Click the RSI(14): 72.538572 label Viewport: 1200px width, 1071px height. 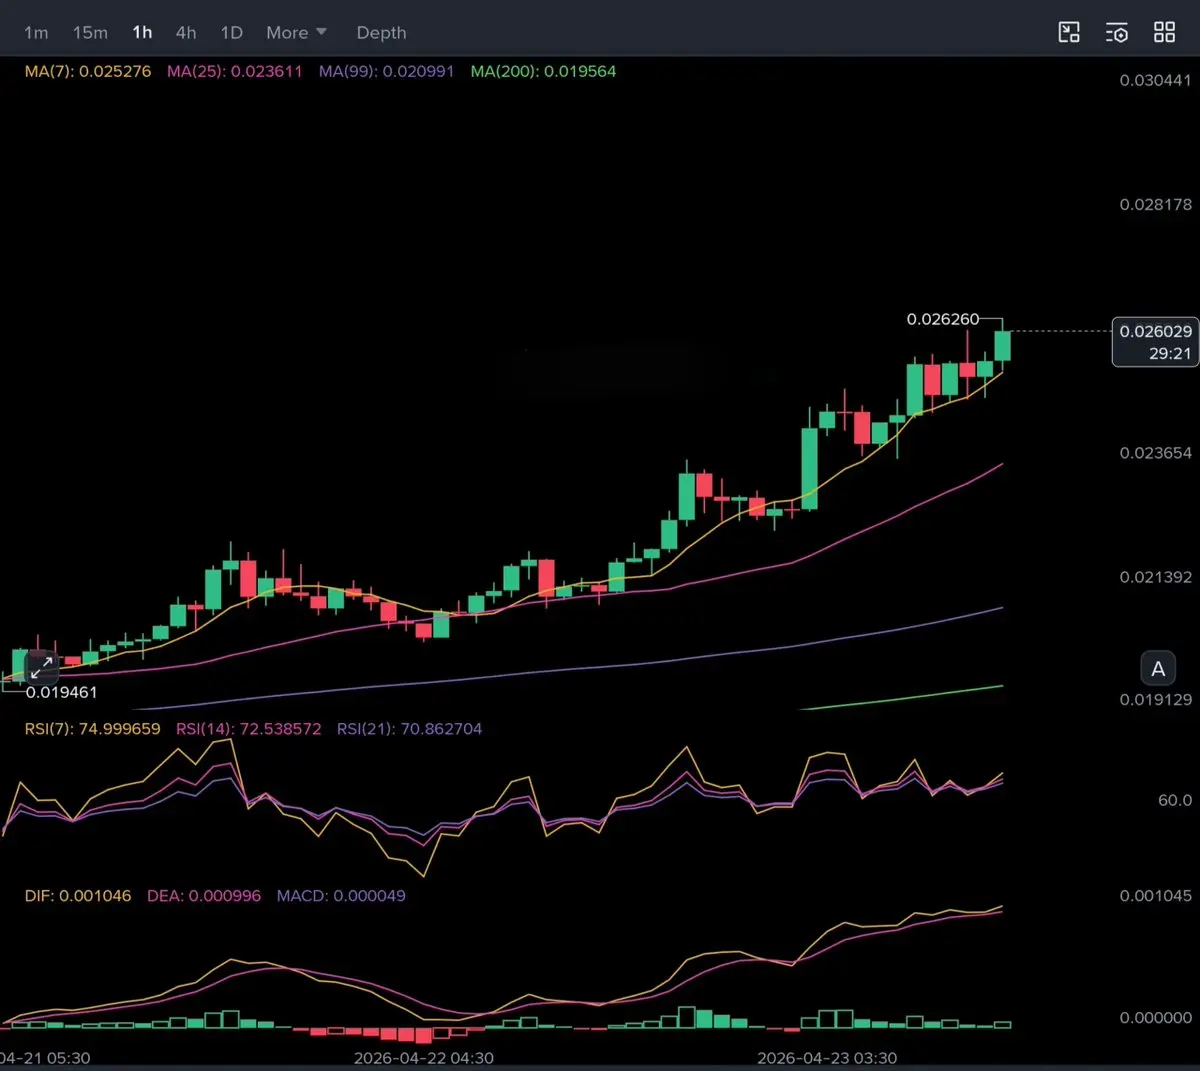coord(249,729)
